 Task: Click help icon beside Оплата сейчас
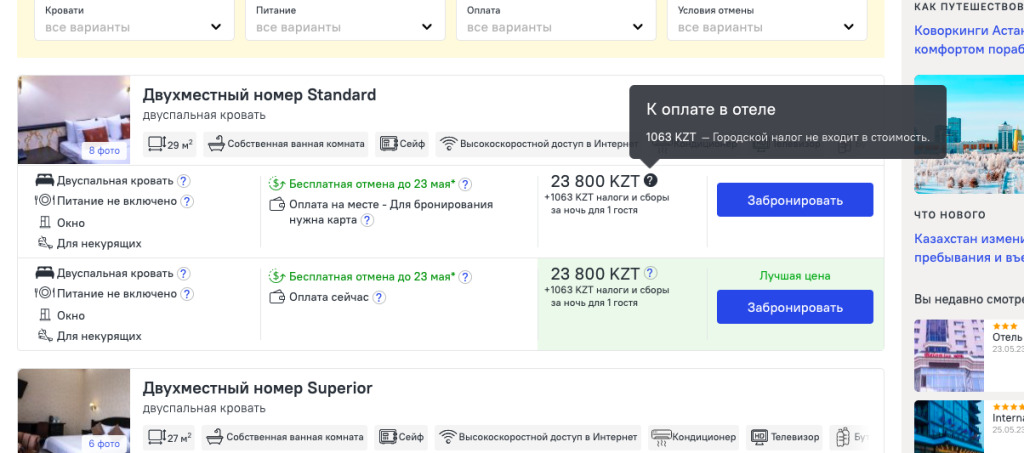380,297
